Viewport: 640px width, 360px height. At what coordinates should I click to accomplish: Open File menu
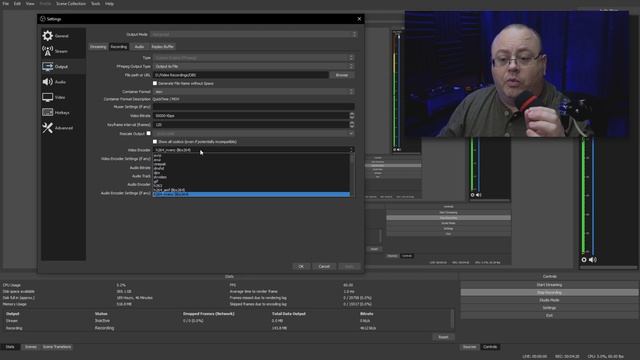tap(6, 4)
